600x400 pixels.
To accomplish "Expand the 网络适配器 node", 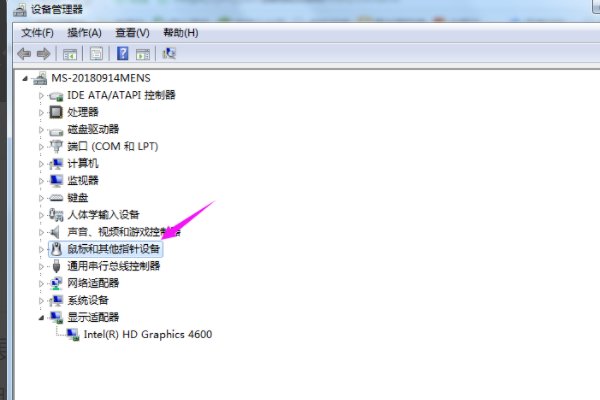I will (x=41, y=283).
